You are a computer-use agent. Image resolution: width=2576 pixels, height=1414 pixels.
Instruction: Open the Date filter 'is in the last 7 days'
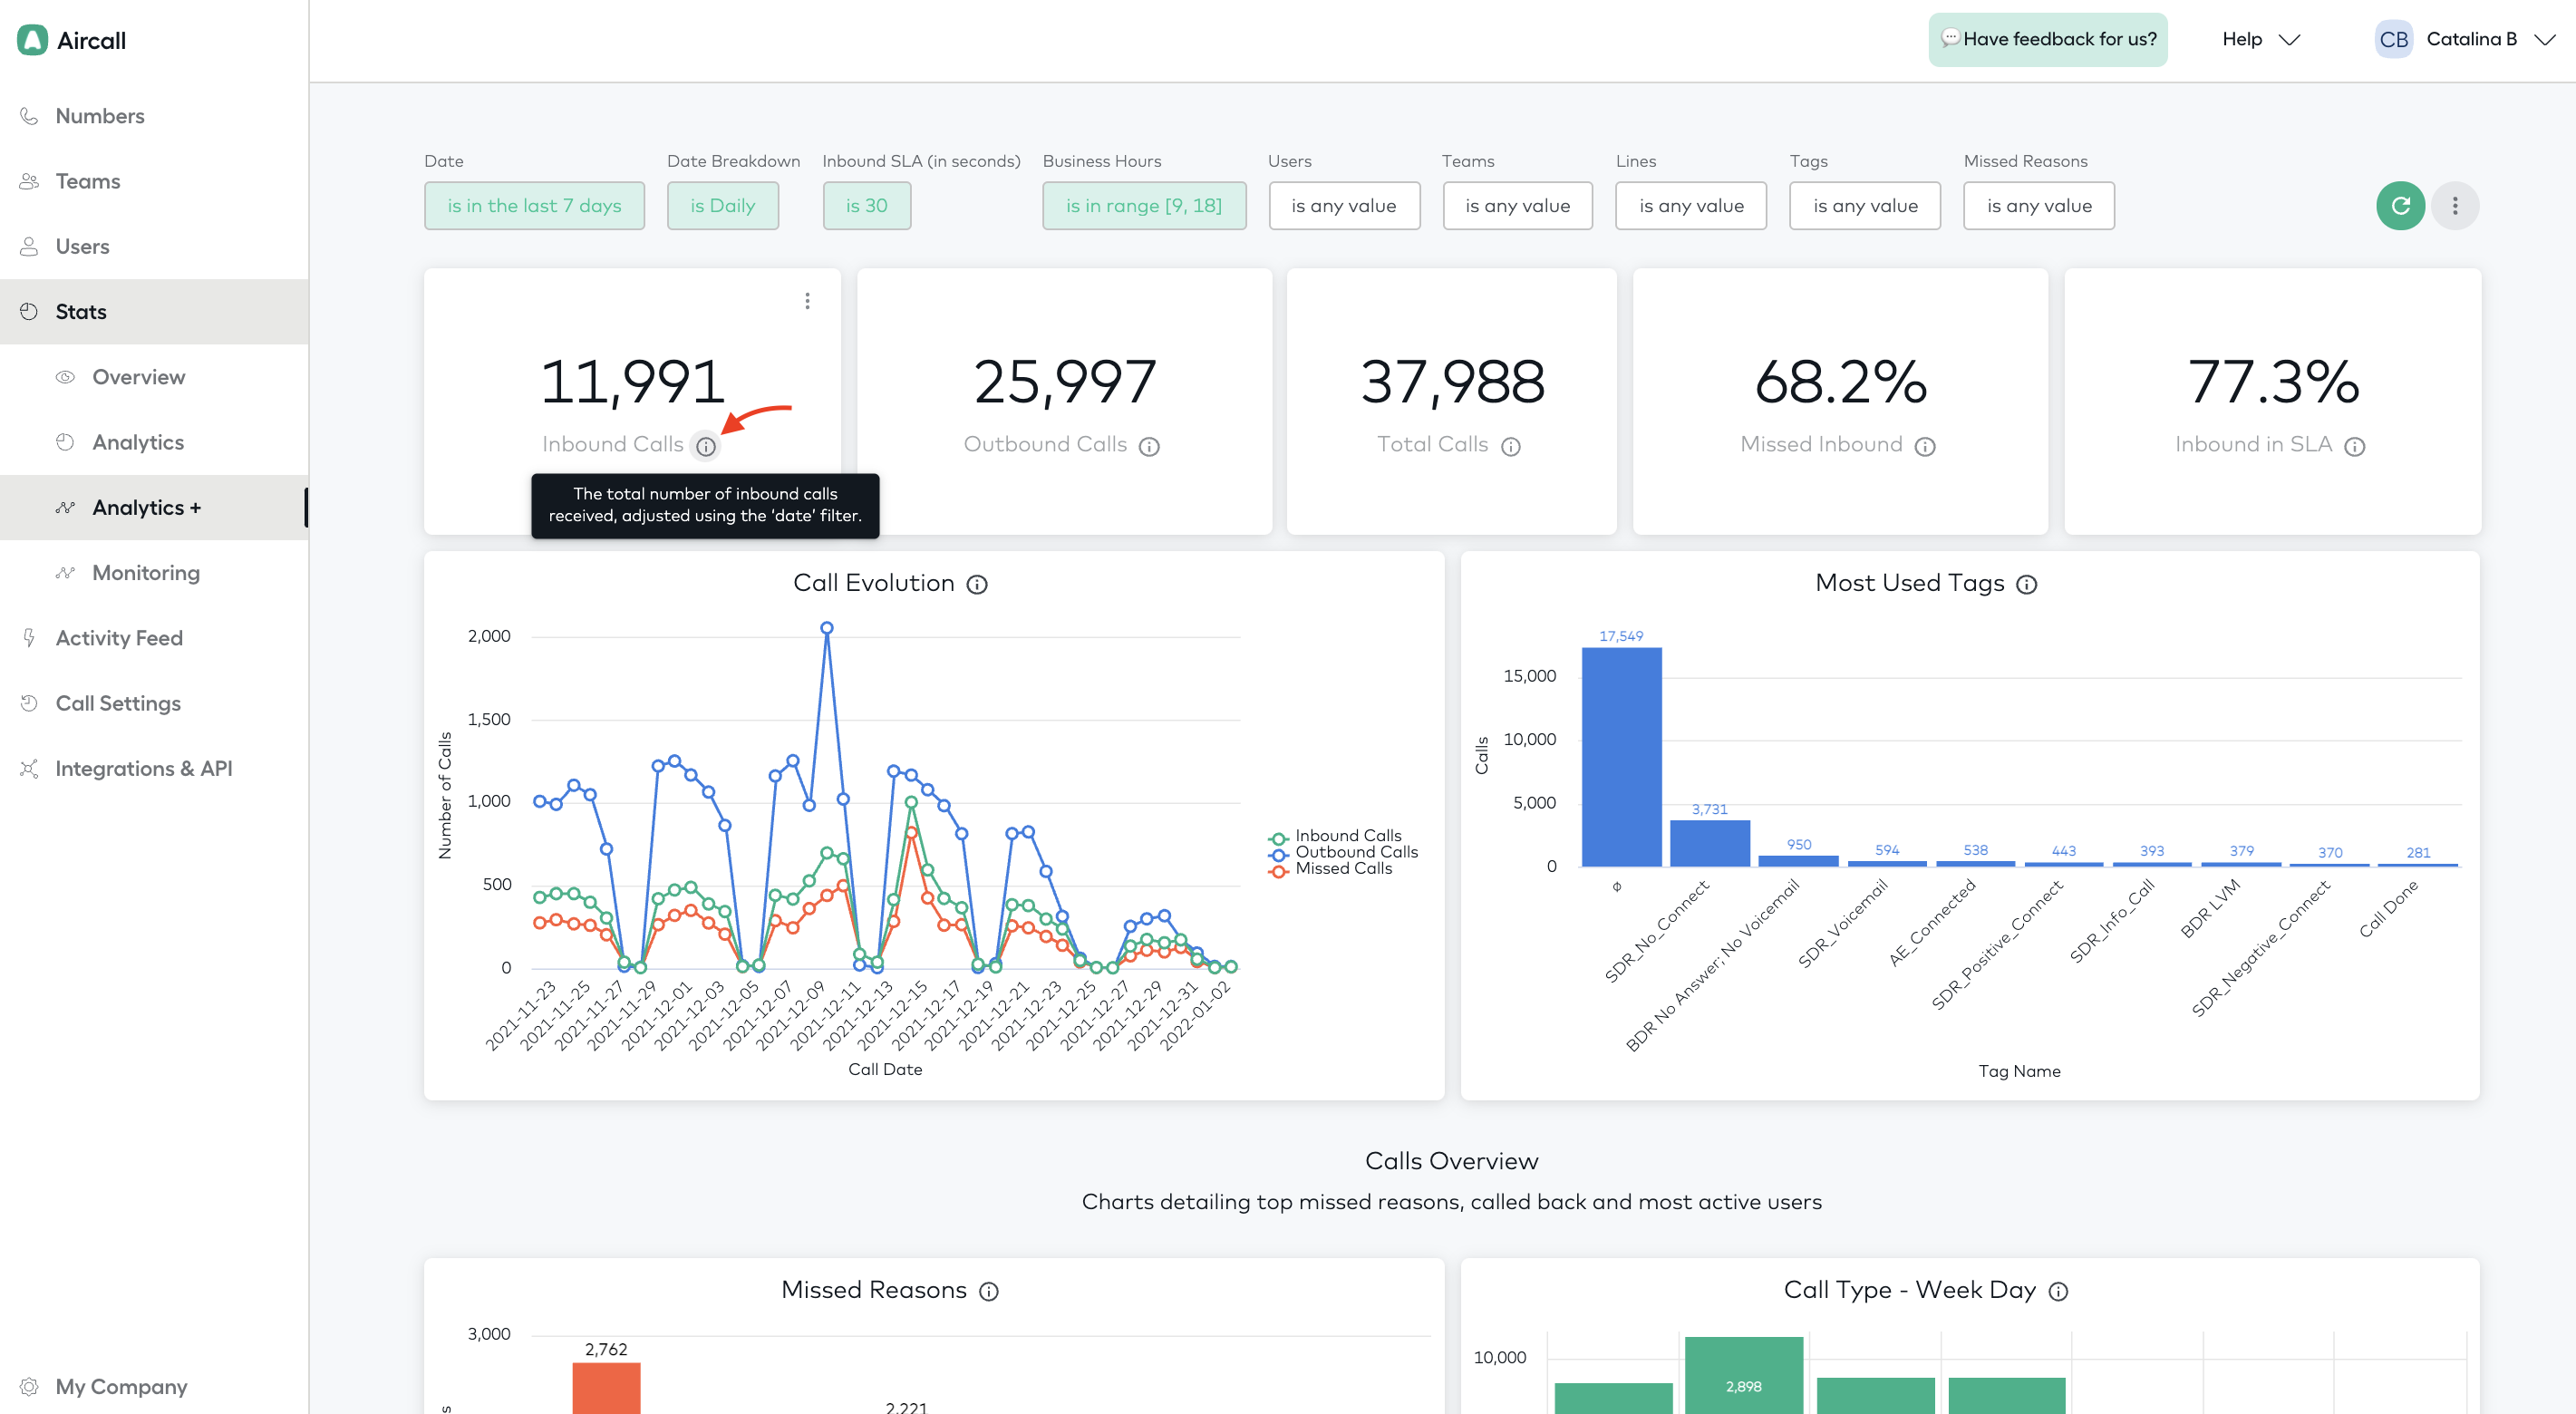pyautogui.click(x=534, y=206)
